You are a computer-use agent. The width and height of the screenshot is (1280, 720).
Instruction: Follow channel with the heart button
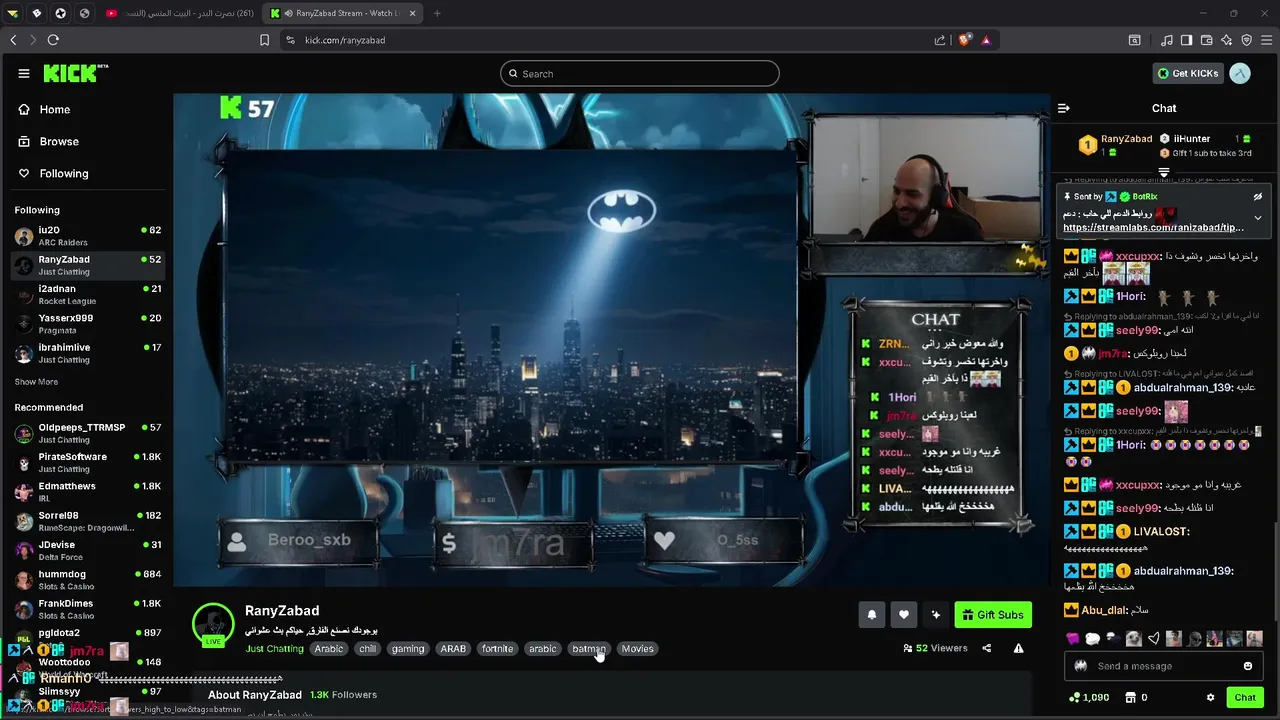[904, 615]
